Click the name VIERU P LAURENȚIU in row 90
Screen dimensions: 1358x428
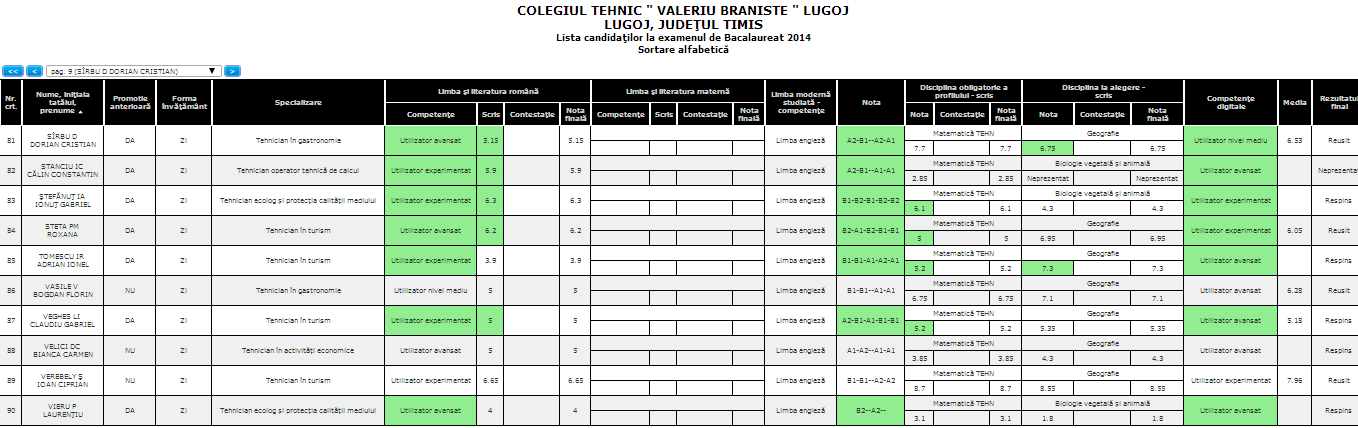tap(62, 411)
